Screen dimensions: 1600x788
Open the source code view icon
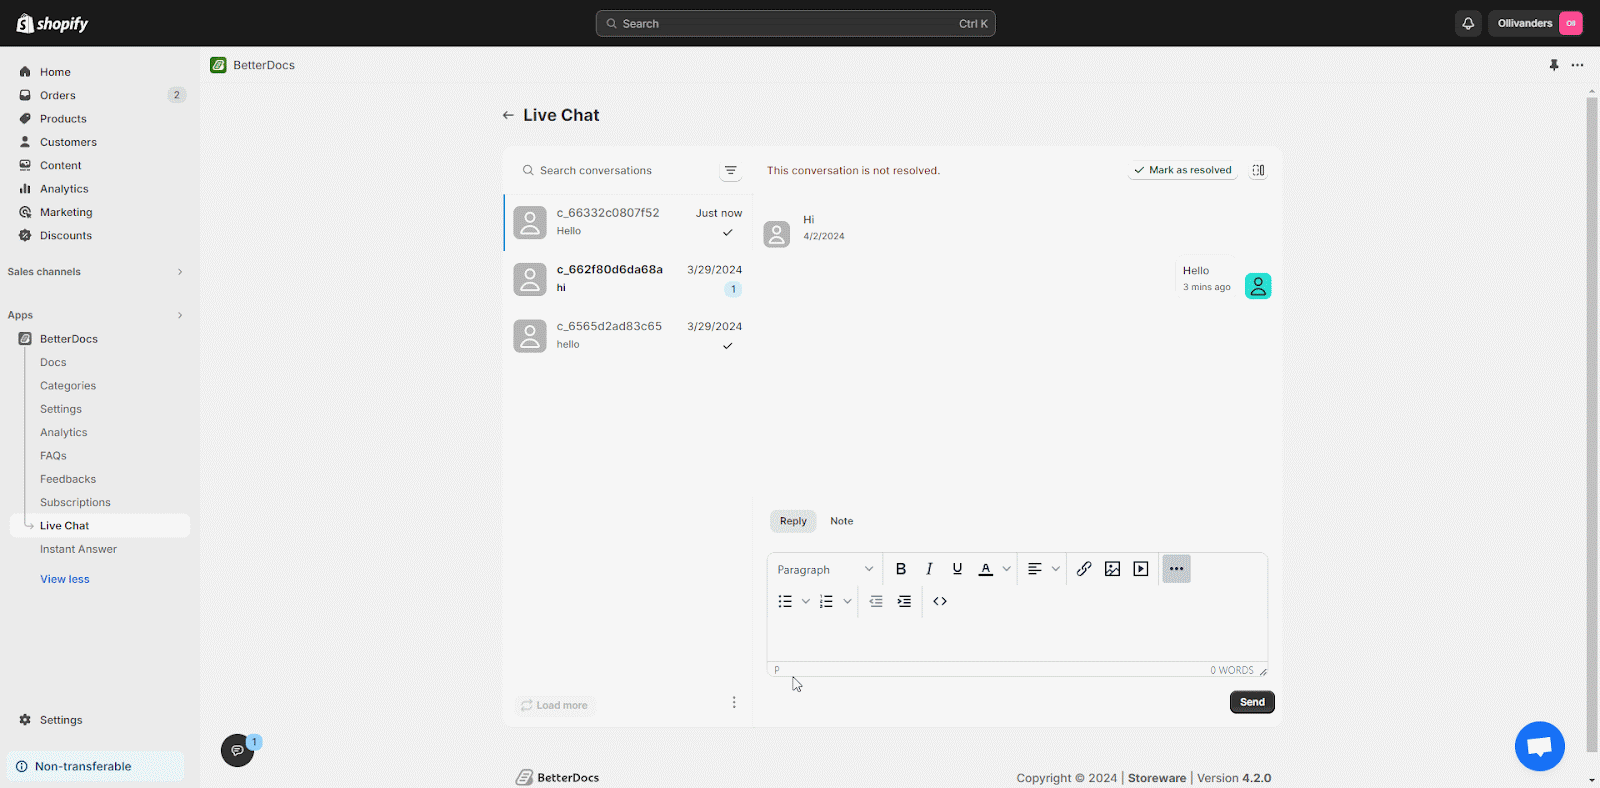[940, 601]
